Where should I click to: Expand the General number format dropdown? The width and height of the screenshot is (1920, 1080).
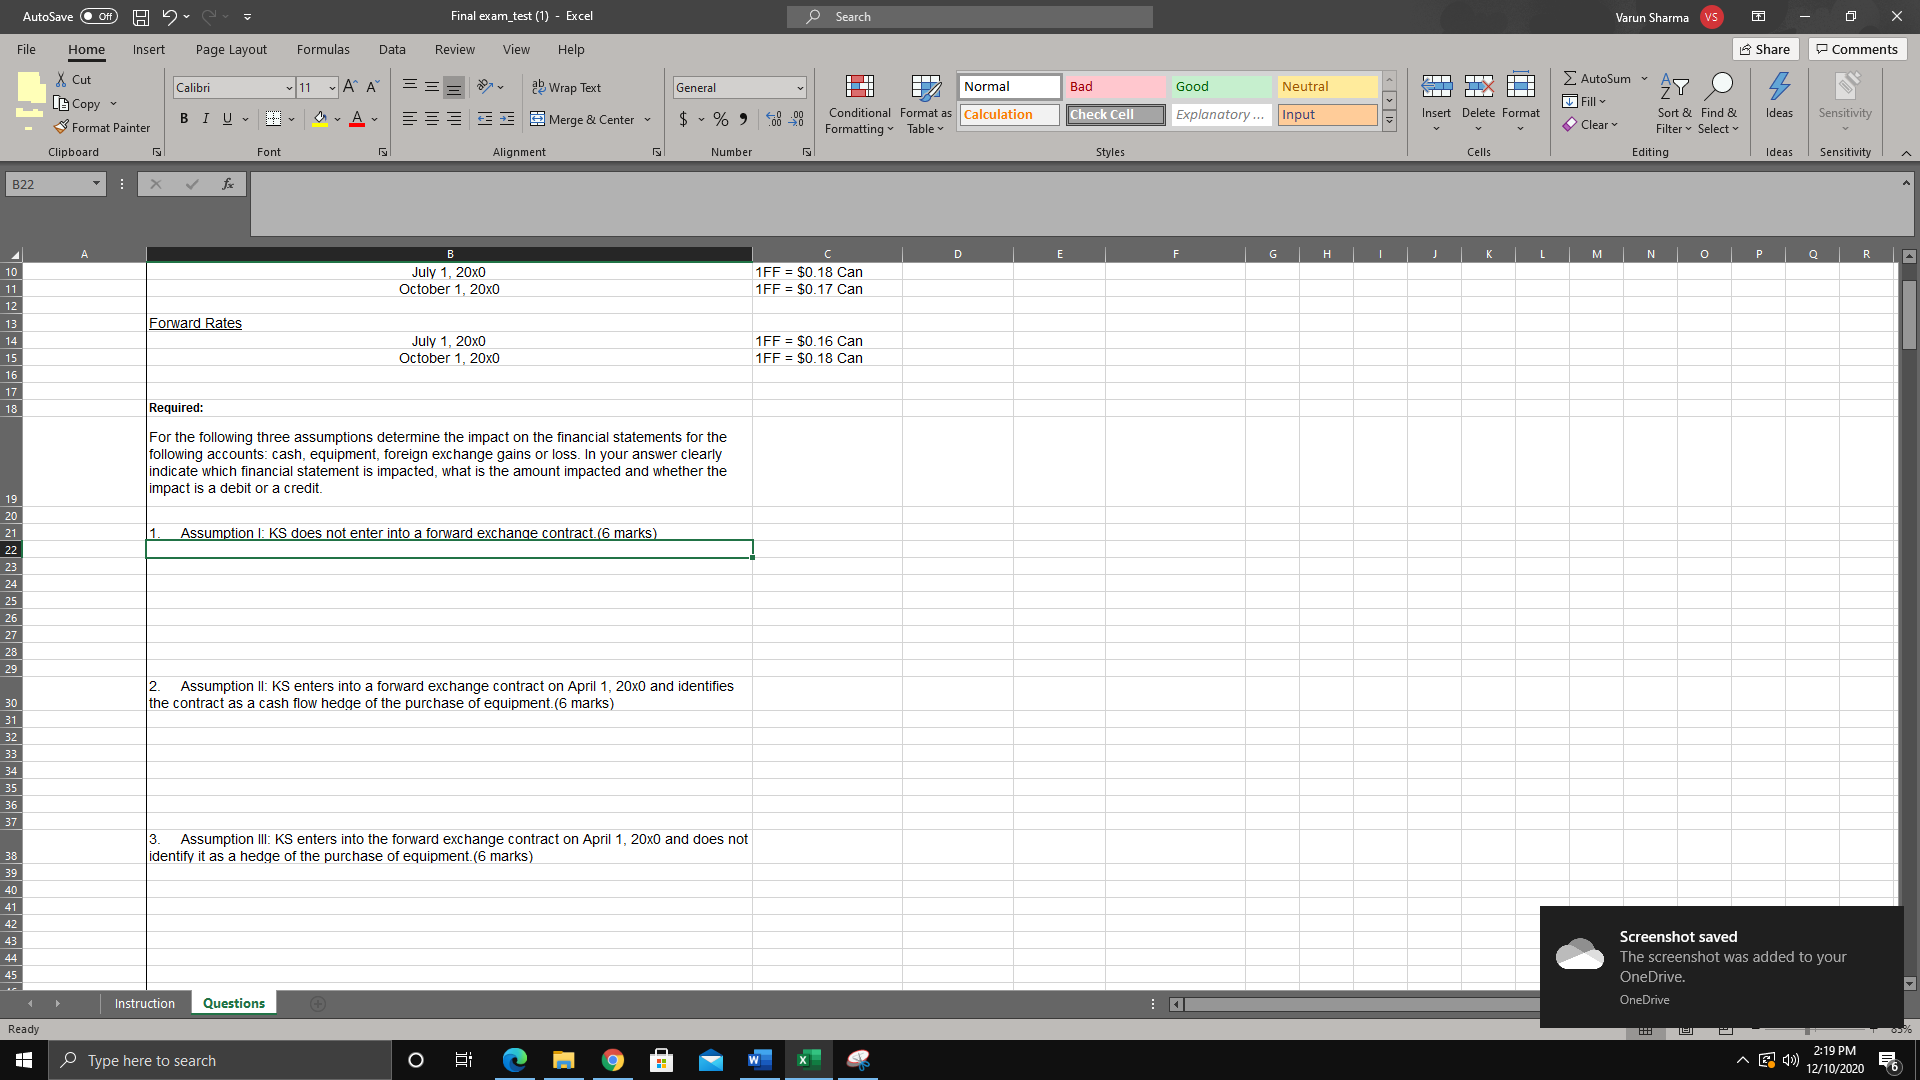pyautogui.click(x=800, y=88)
